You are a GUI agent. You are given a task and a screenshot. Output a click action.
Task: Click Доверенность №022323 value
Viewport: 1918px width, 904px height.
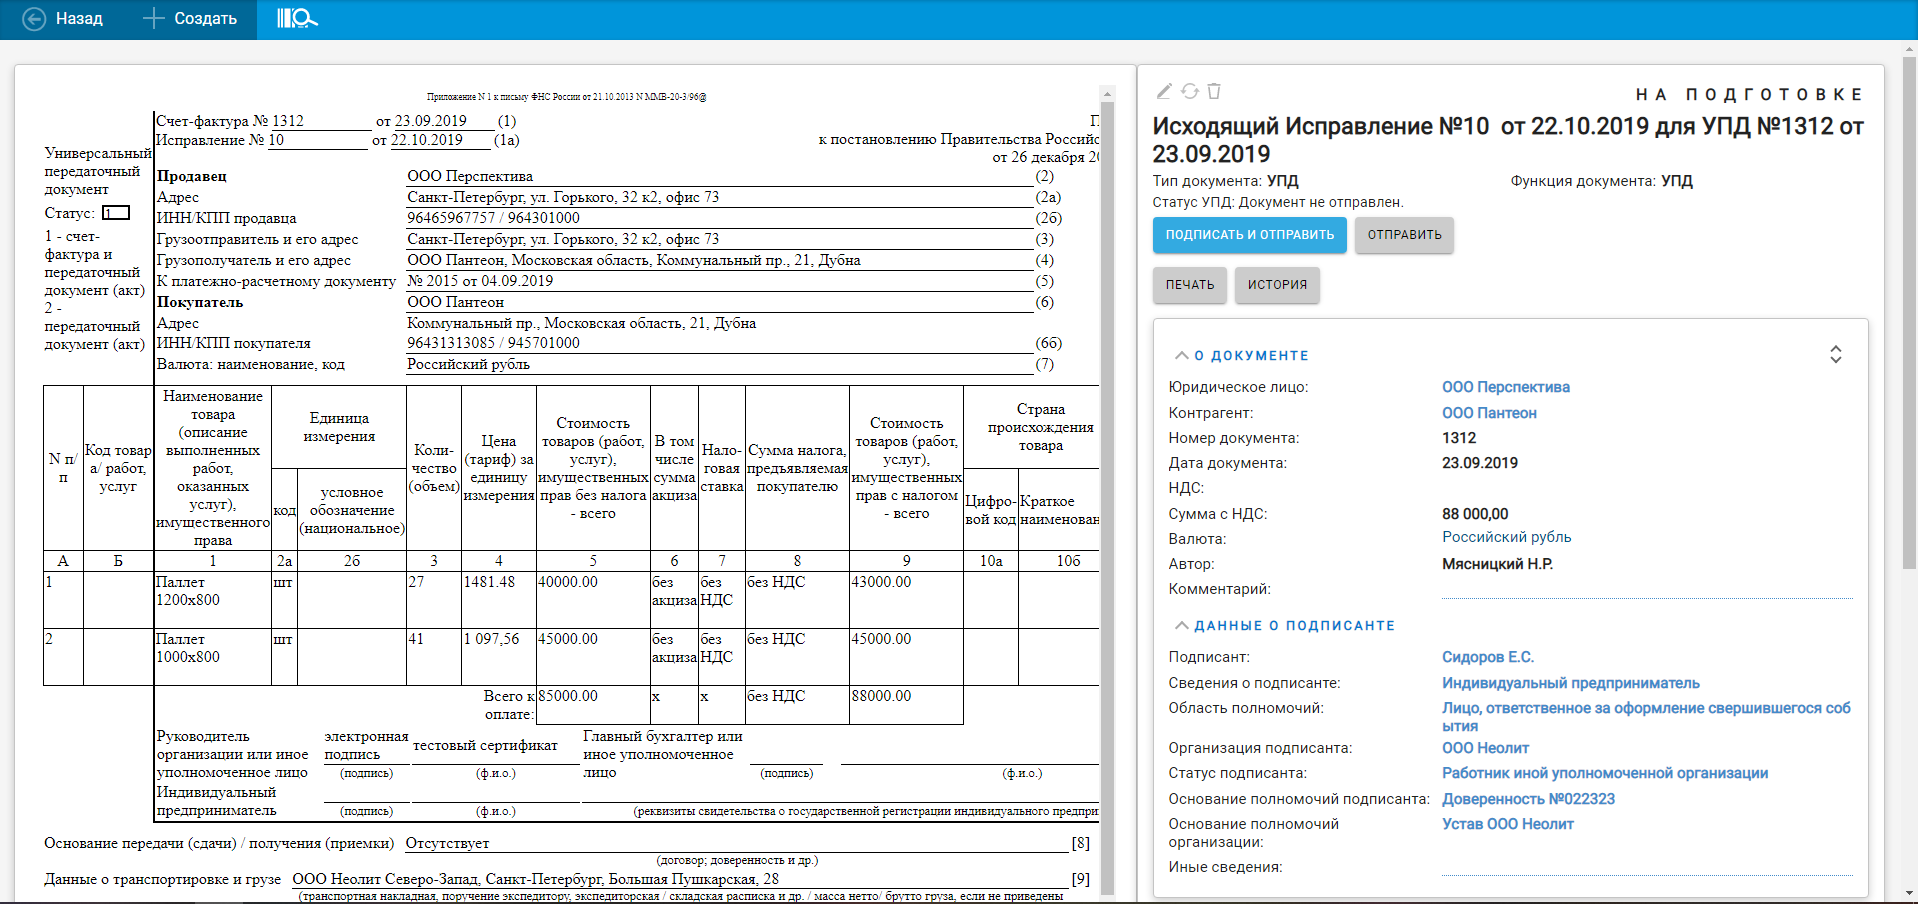pos(1528,799)
